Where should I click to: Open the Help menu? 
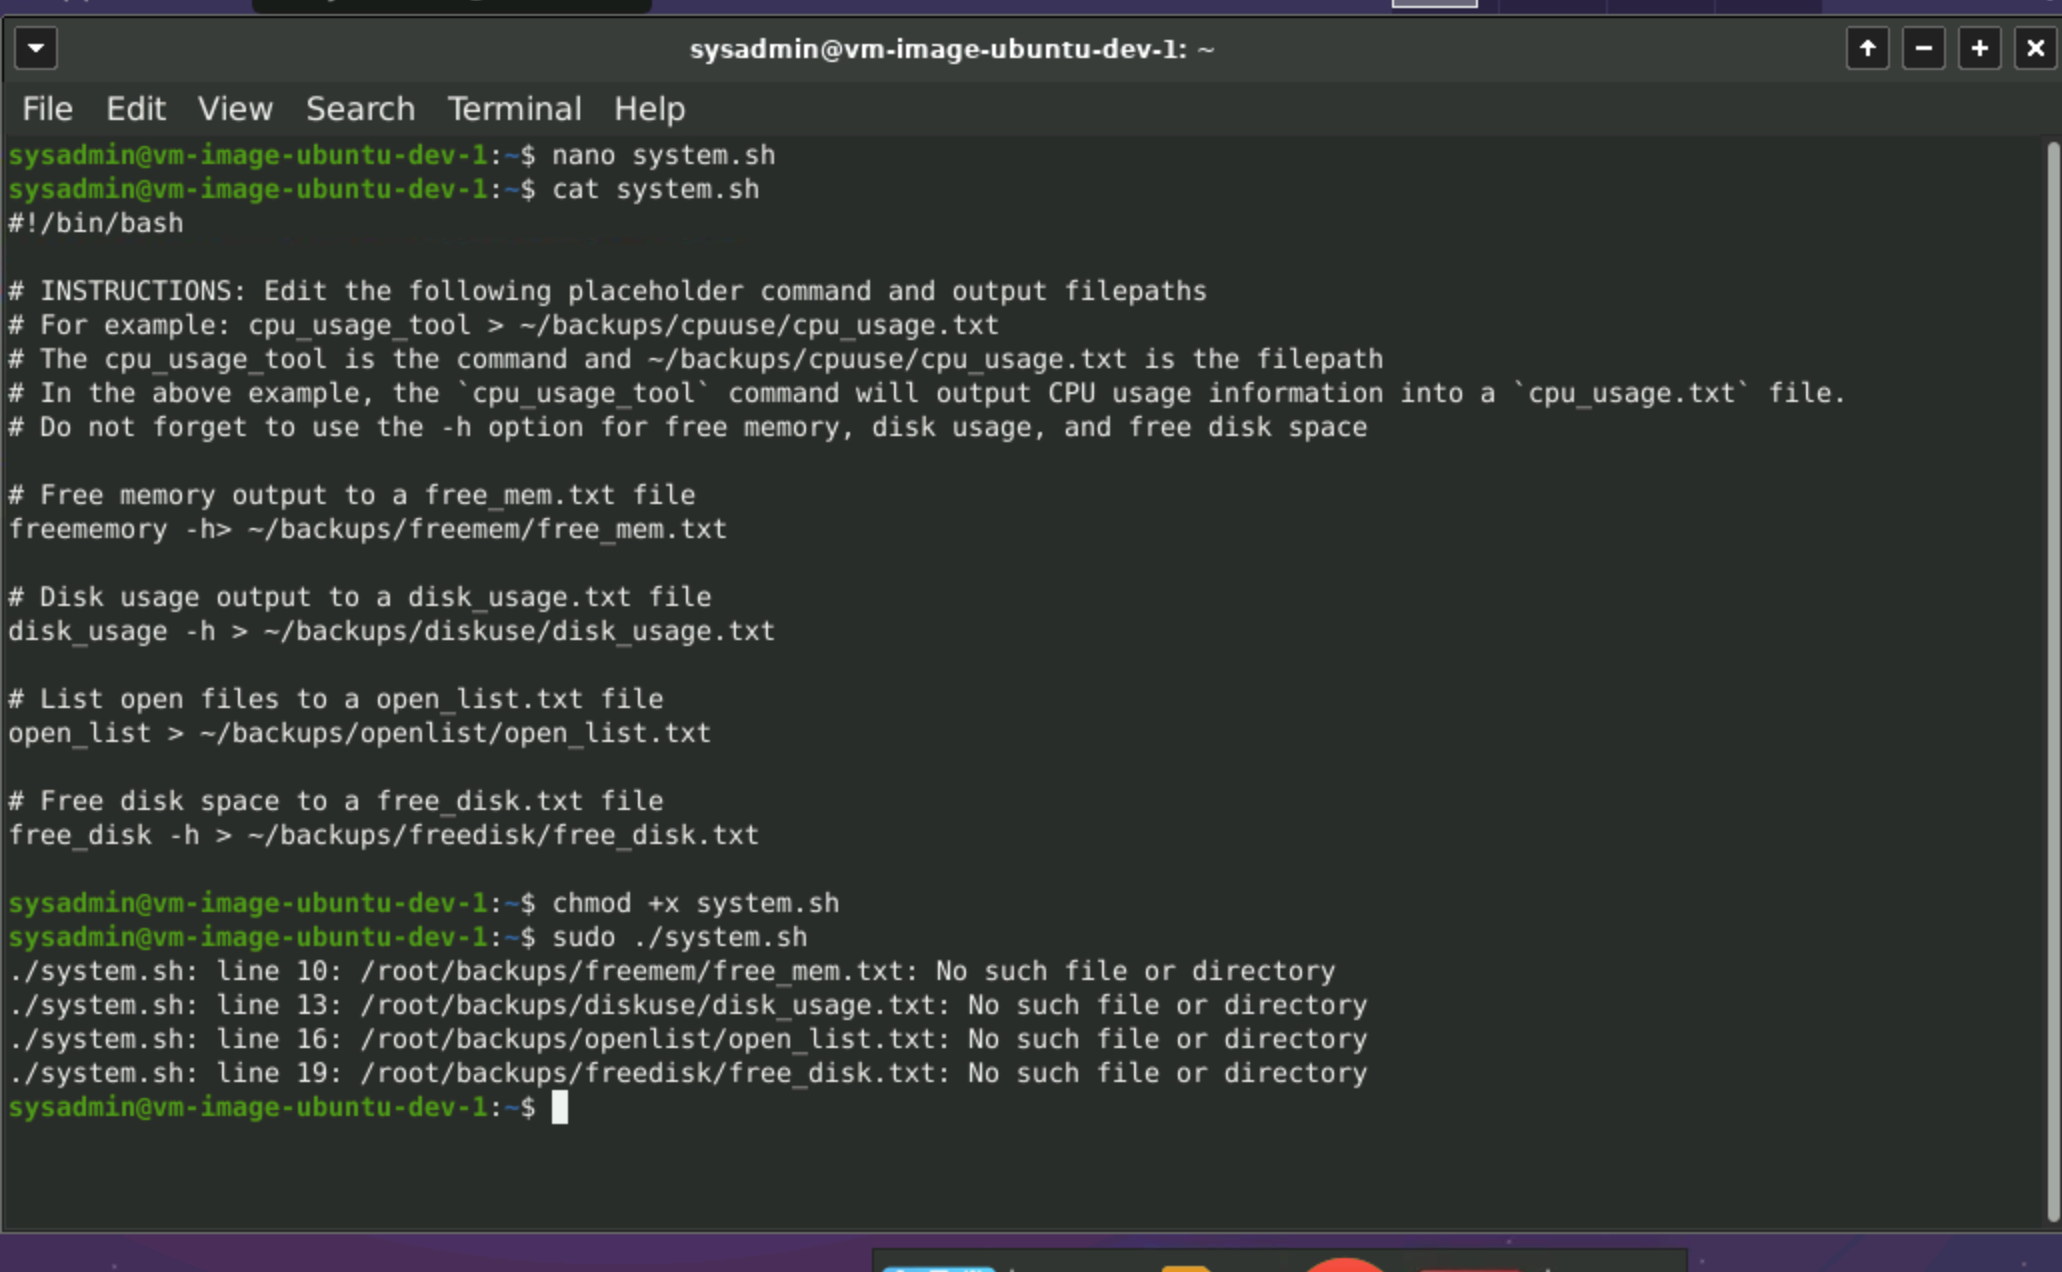point(649,109)
